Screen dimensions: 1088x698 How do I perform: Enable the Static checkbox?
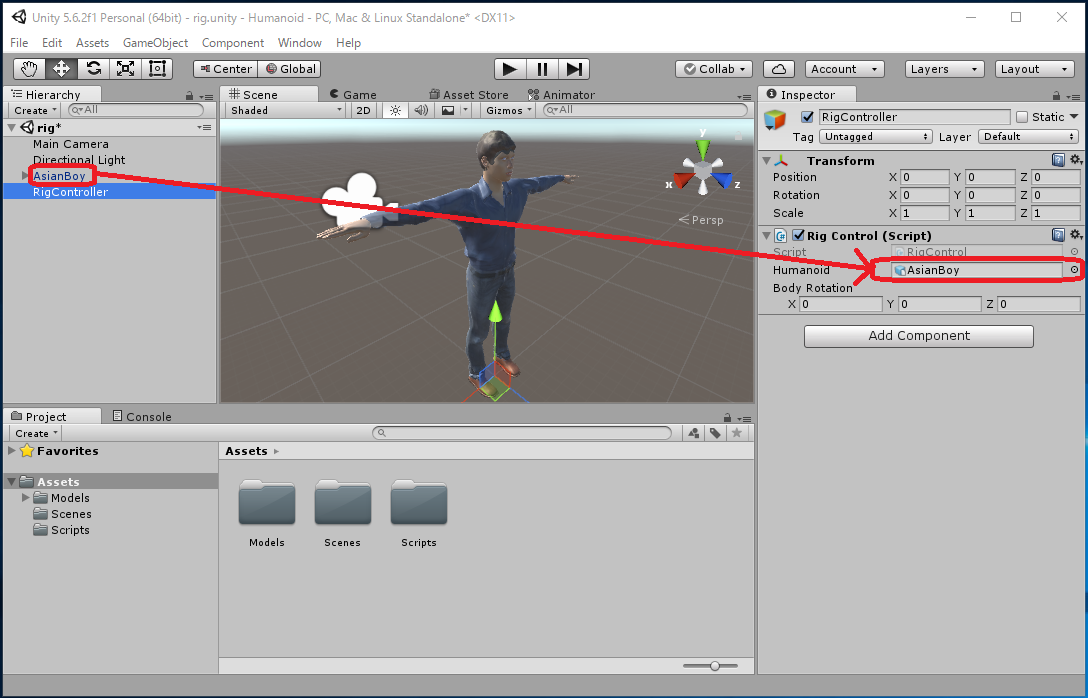pos(1022,117)
